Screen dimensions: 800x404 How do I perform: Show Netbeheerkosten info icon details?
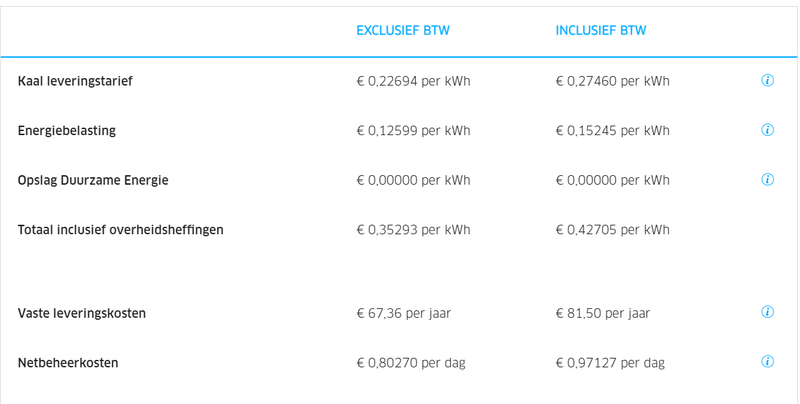point(767,362)
